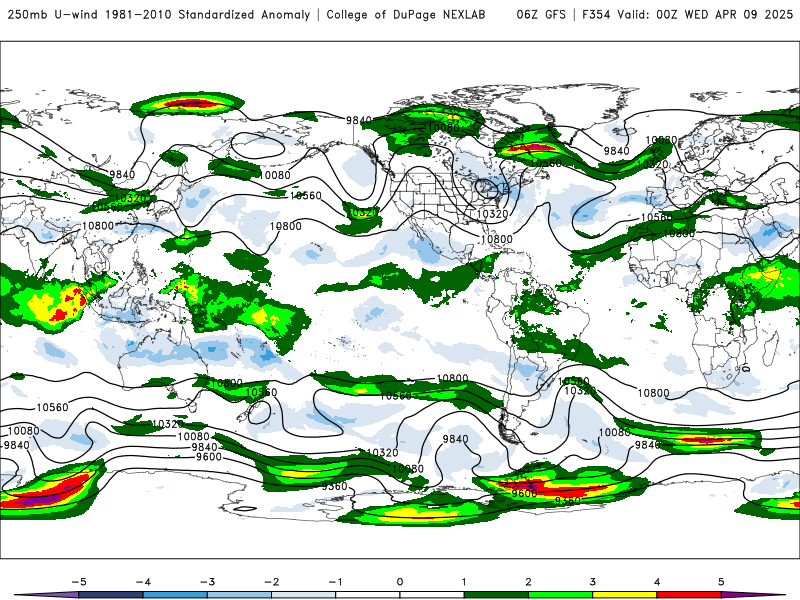
Task: Click the medium blue -4 to -3 colorbar segment
Action: [175, 595]
